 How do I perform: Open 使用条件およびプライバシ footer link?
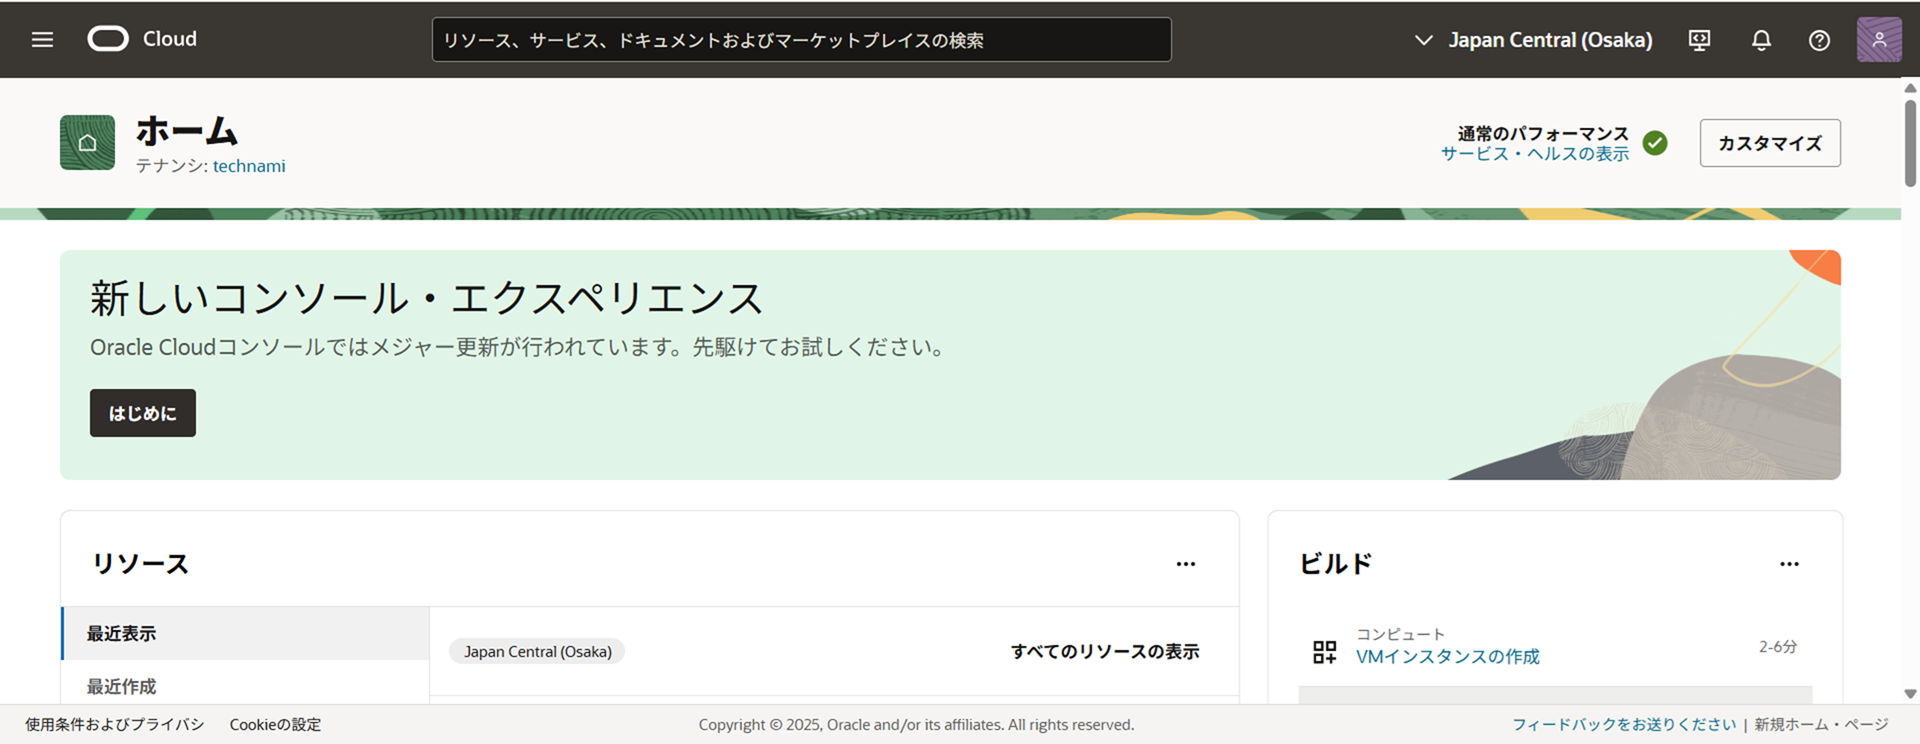pyautogui.click(x=115, y=724)
